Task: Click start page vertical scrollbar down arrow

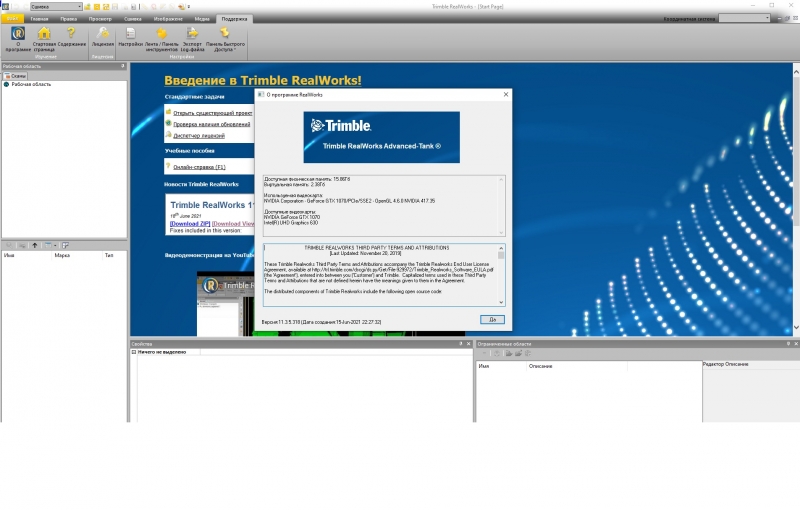Action: (796, 327)
